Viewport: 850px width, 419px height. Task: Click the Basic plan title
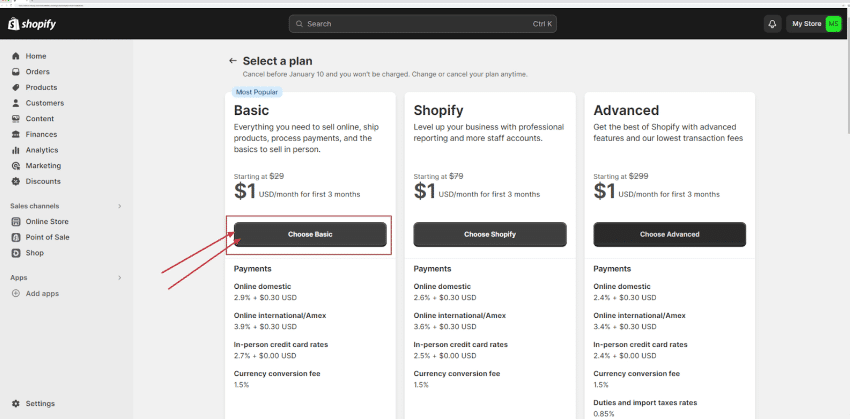tap(252, 111)
